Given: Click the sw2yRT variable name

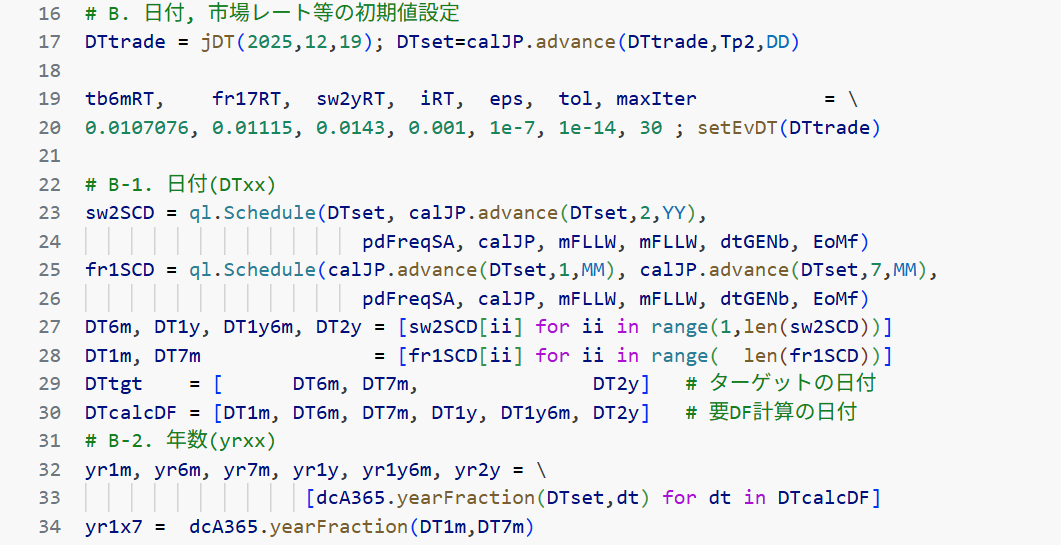Looking at the screenshot, I should tap(351, 99).
